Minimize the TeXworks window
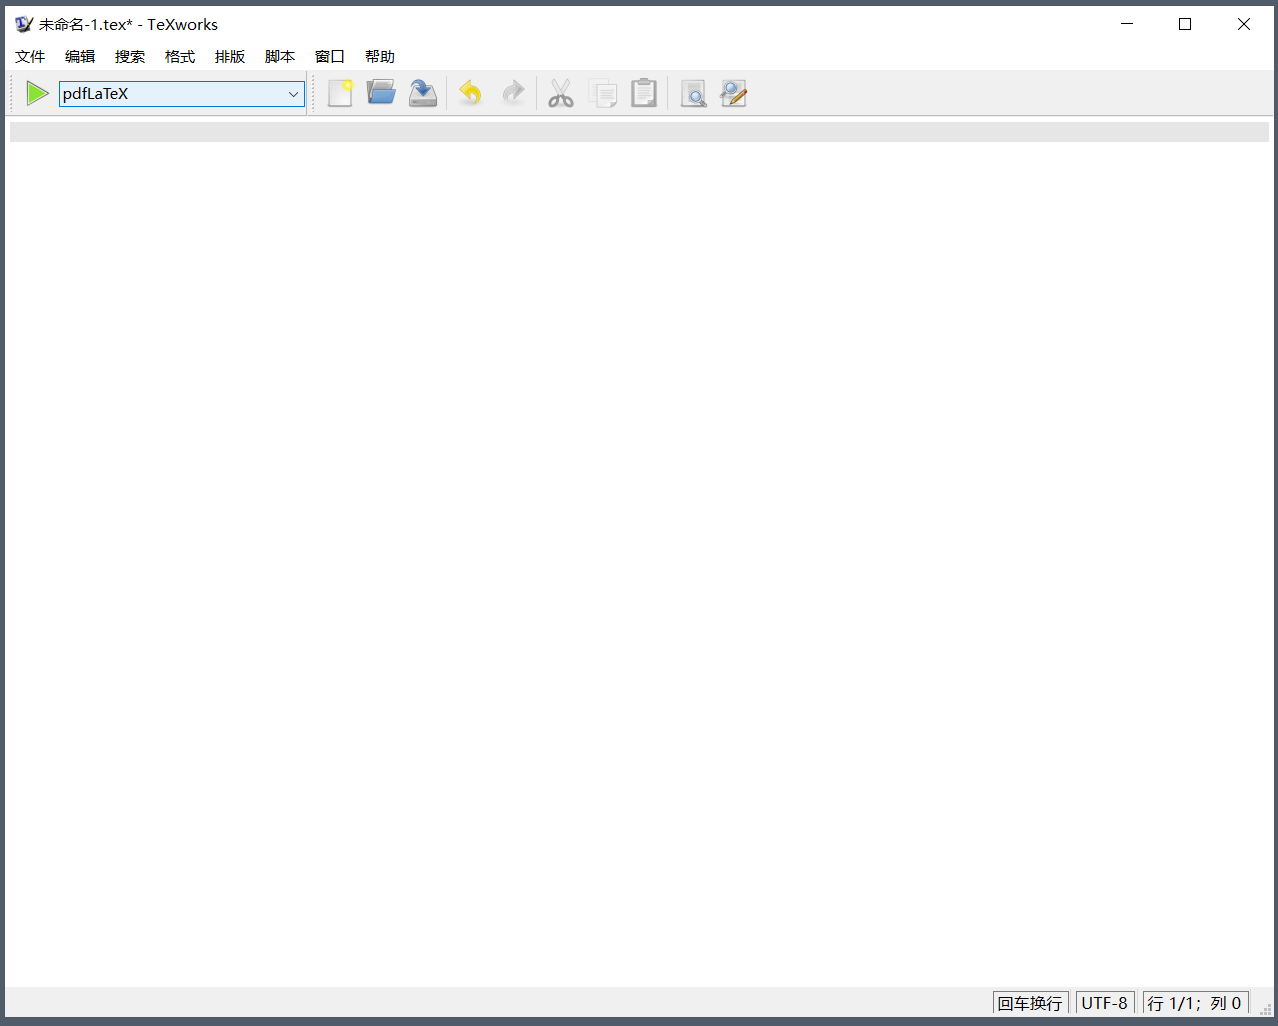The height and width of the screenshot is (1026, 1278). click(x=1127, y=24)
